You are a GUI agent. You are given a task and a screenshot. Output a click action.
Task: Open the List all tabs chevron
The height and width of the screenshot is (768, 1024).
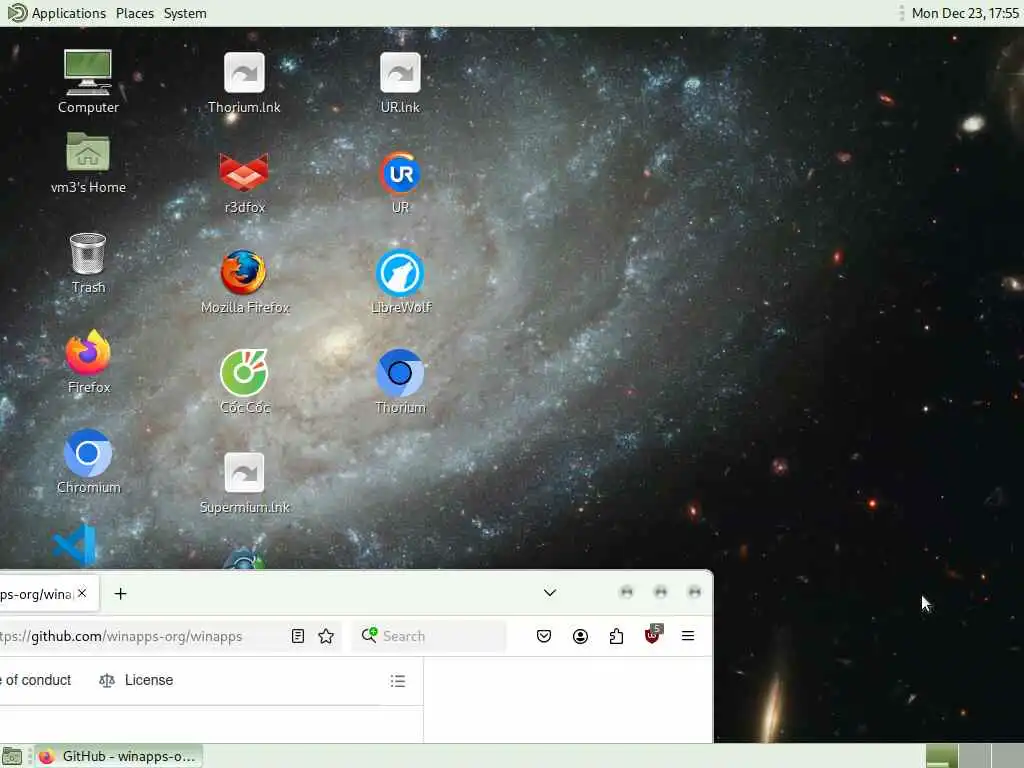click(x=550, y=593)
